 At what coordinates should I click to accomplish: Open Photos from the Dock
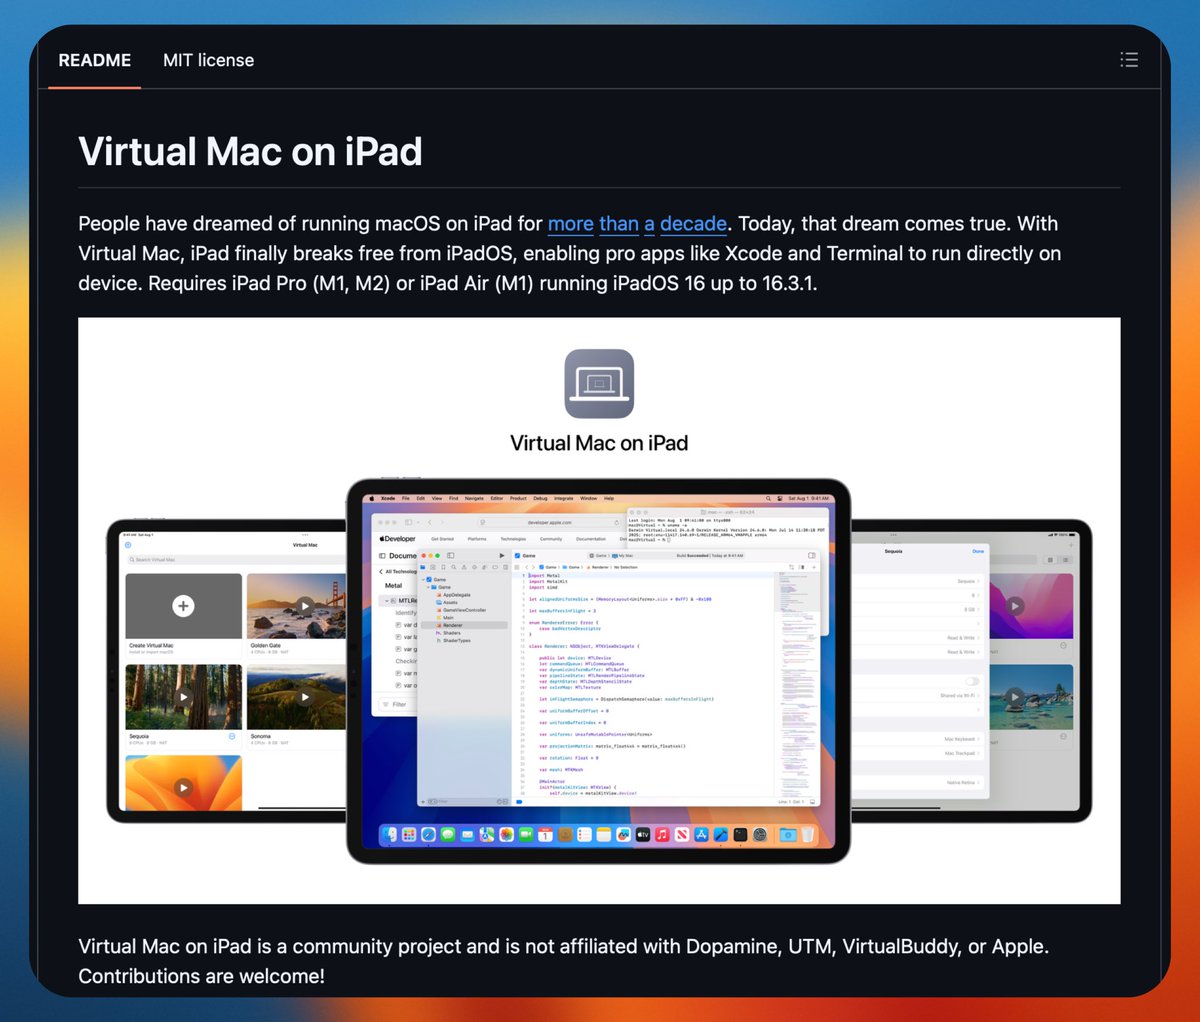point(506,834)
